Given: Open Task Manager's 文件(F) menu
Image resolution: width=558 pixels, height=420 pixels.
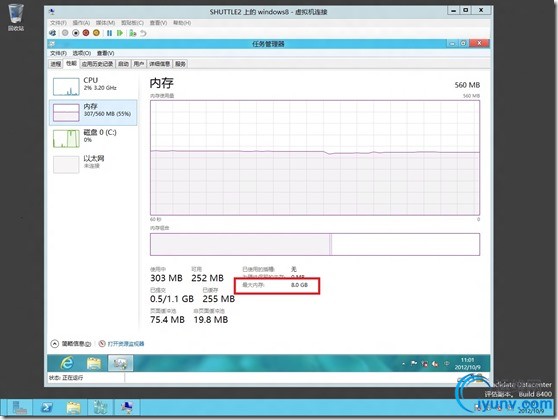Looking at the screenshot, I should pyautogui.click(x=58, y=53).
